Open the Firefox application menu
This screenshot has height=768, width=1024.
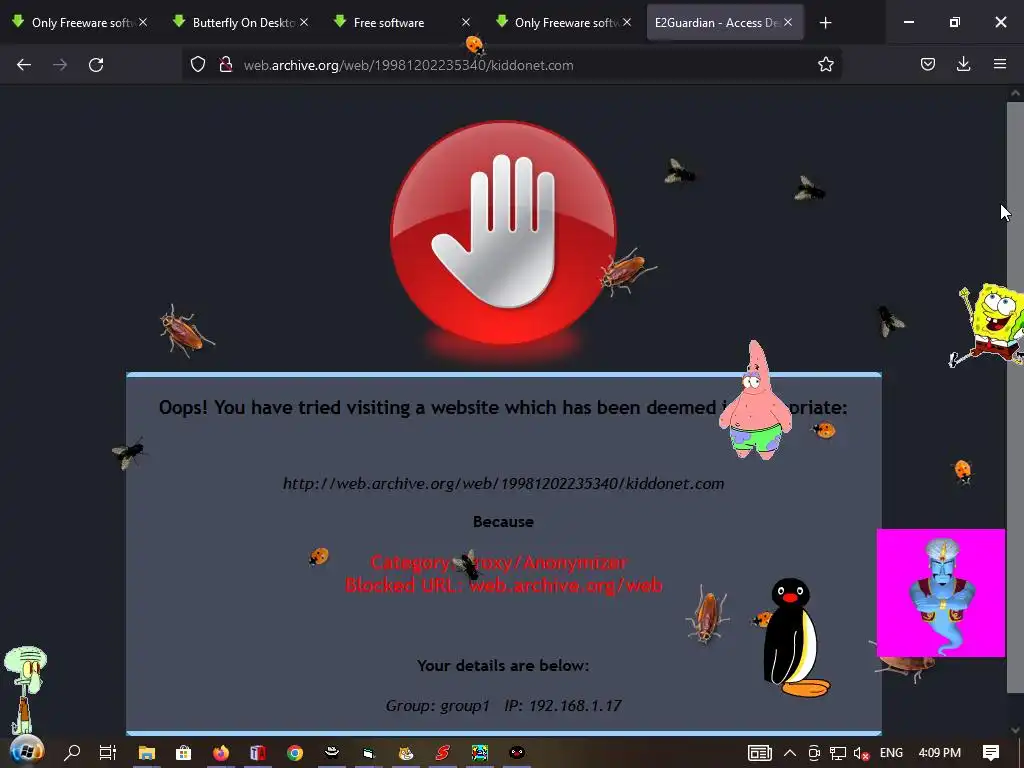pyautogui.click(x=1000, y=64)
